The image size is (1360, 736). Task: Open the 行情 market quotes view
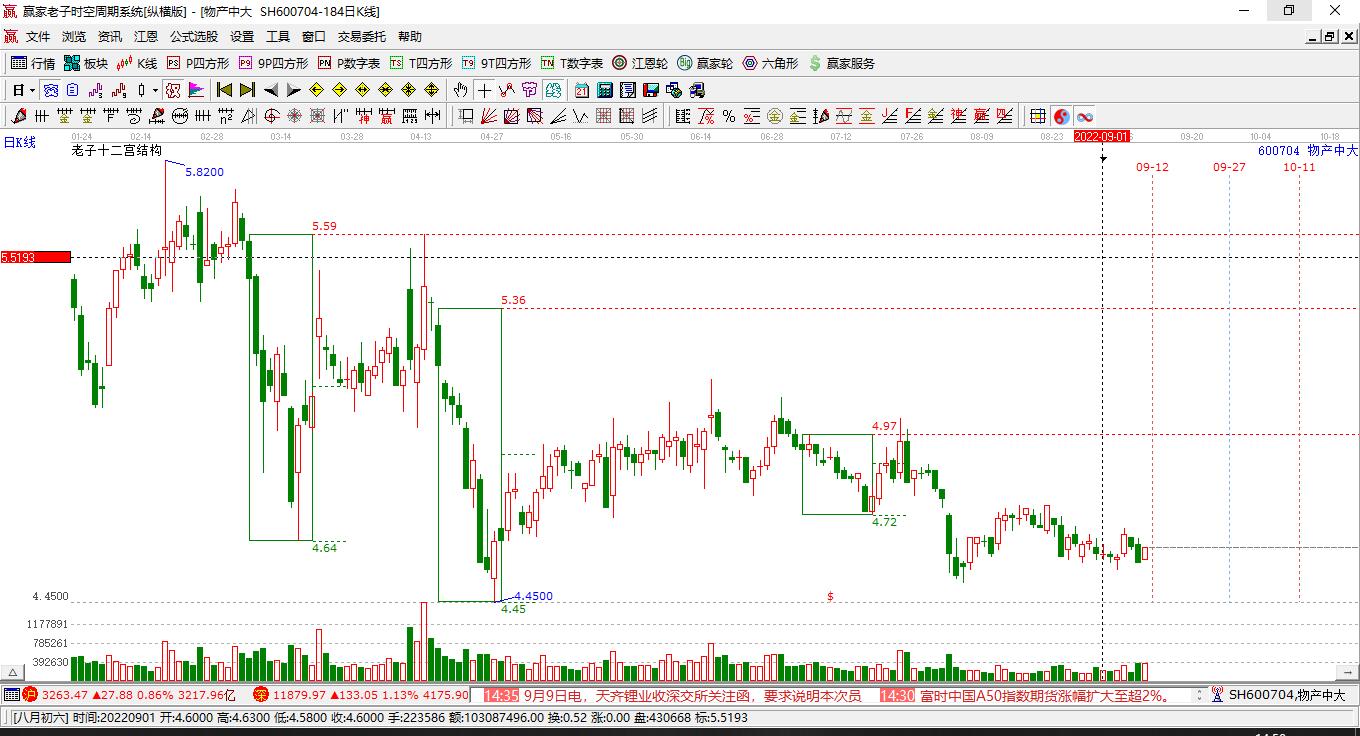tap(33, 63)
